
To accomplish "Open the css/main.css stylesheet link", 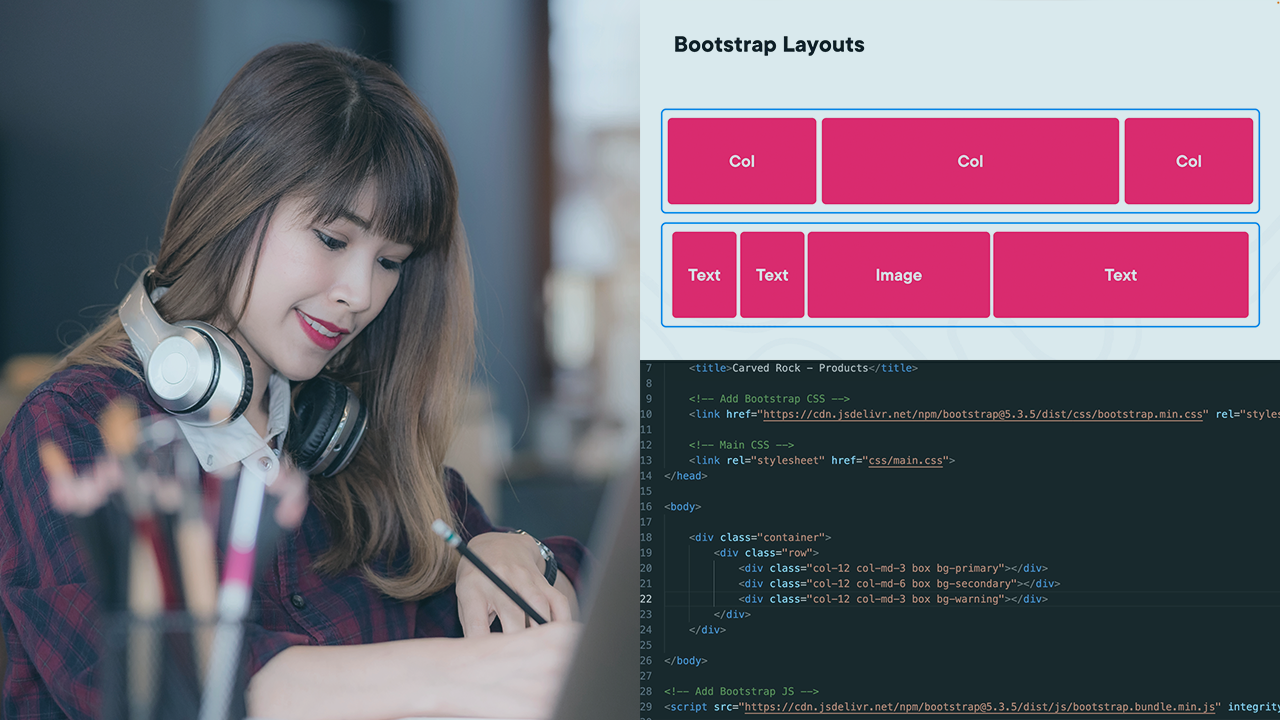I will point(905,461).
